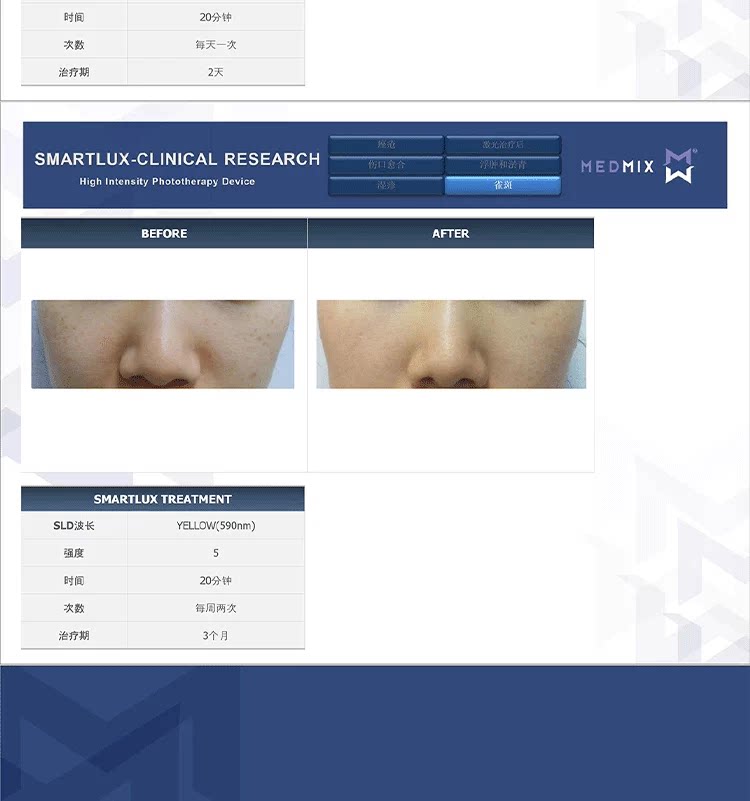The width and height of the screenshot is (750, 801).
Task: Click the 3个月 treatment period value
Action: point(216,636)
